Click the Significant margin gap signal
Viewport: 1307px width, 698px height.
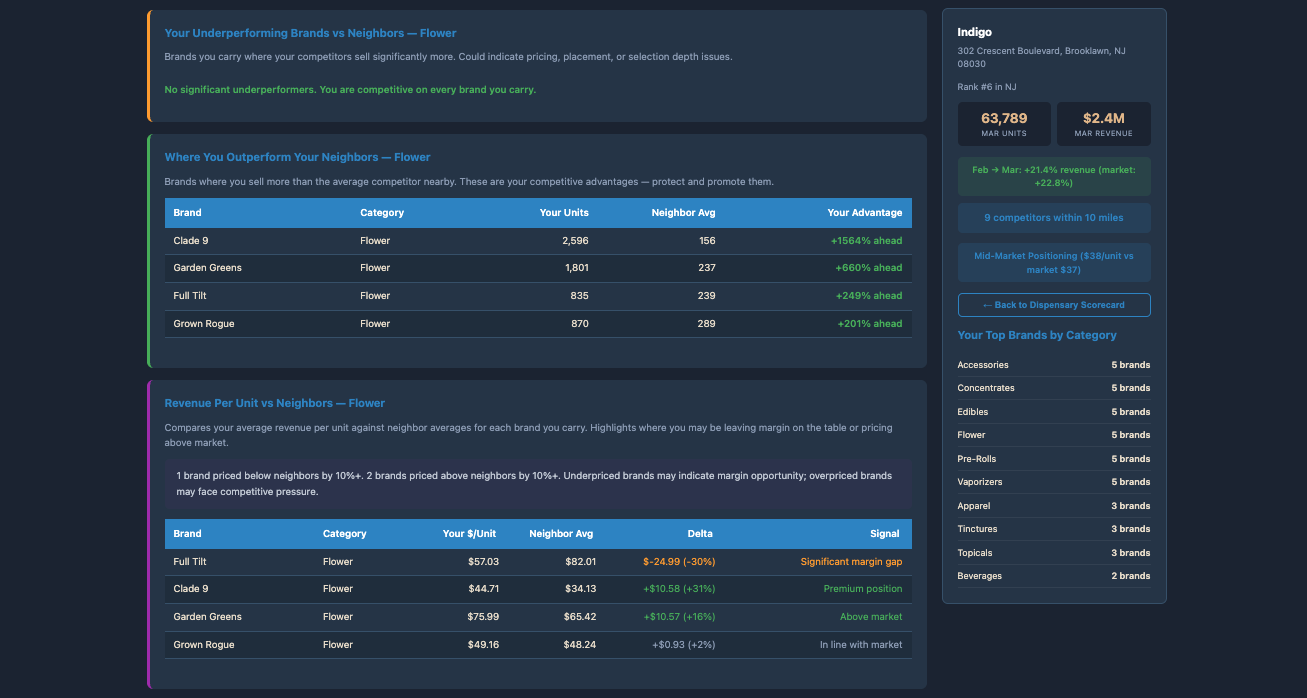852,562
